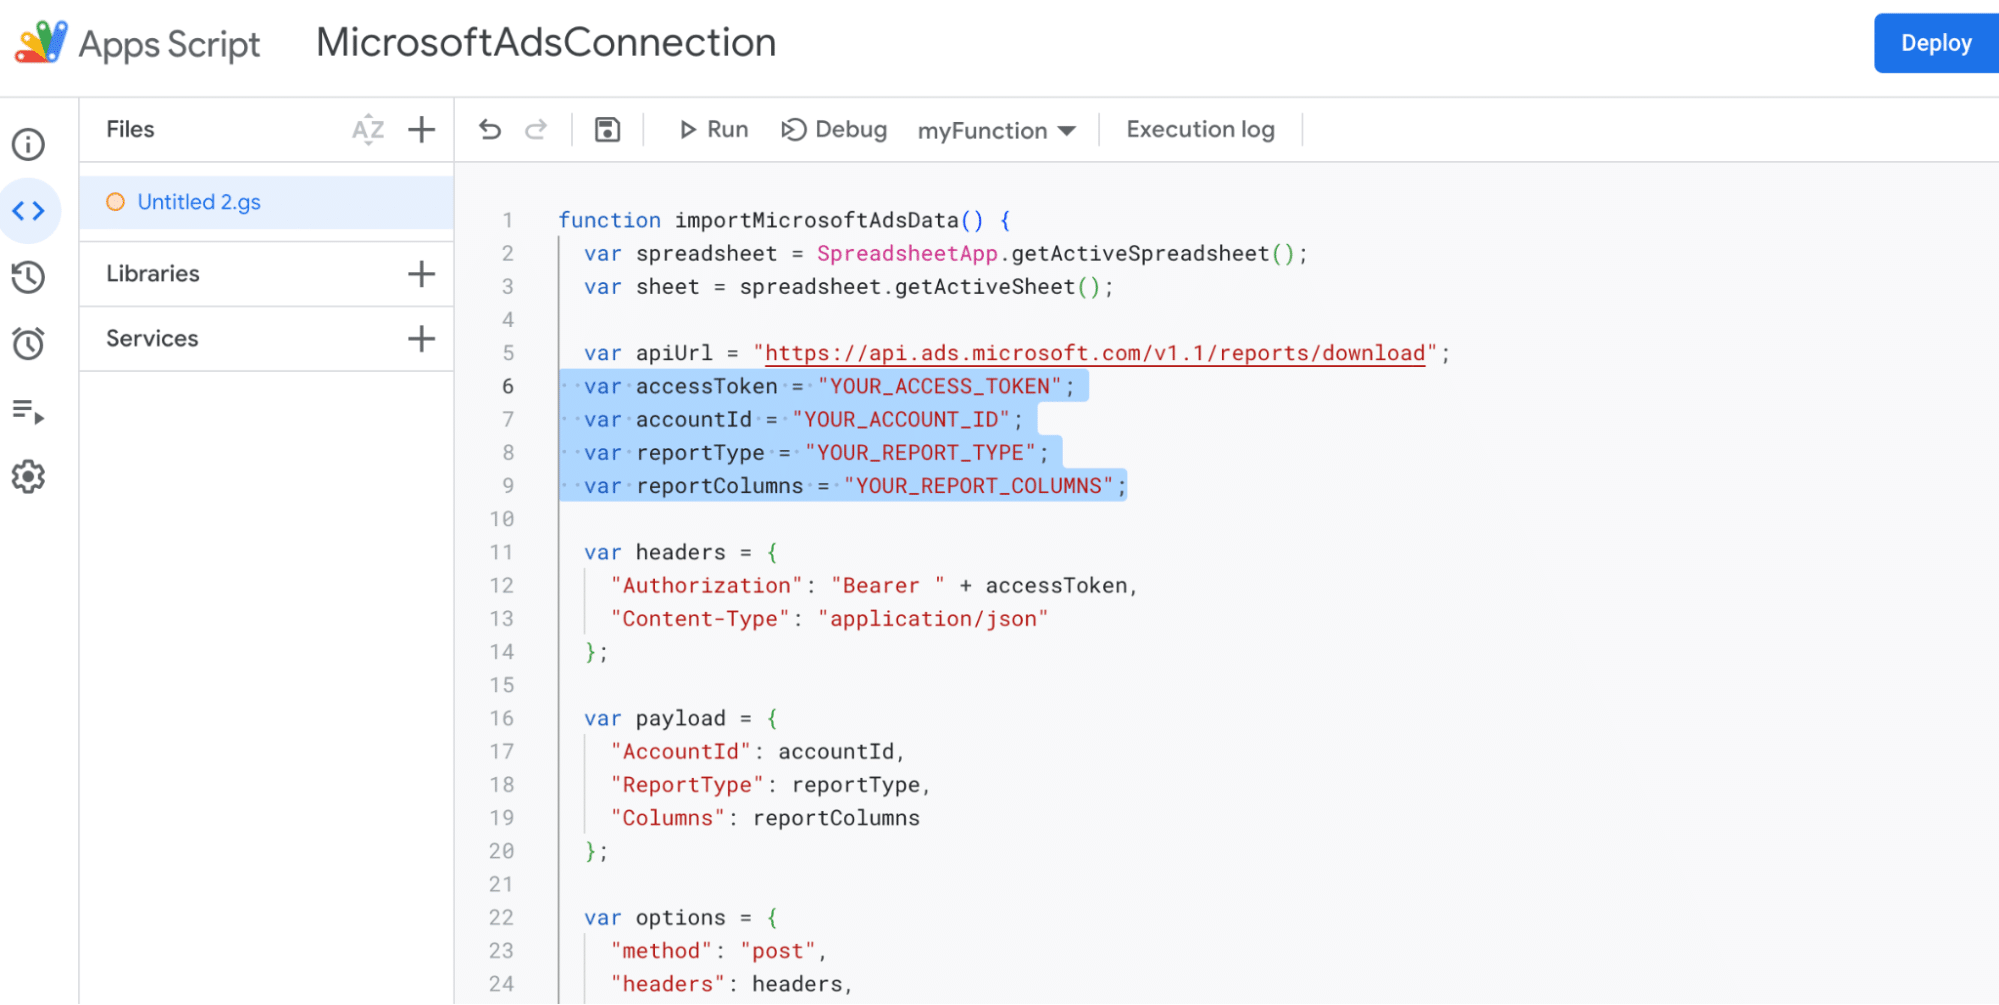Click the Services section label
Image resolution: width=1999 pixels, height=1005 pixels.
click(x=152, y=339)
